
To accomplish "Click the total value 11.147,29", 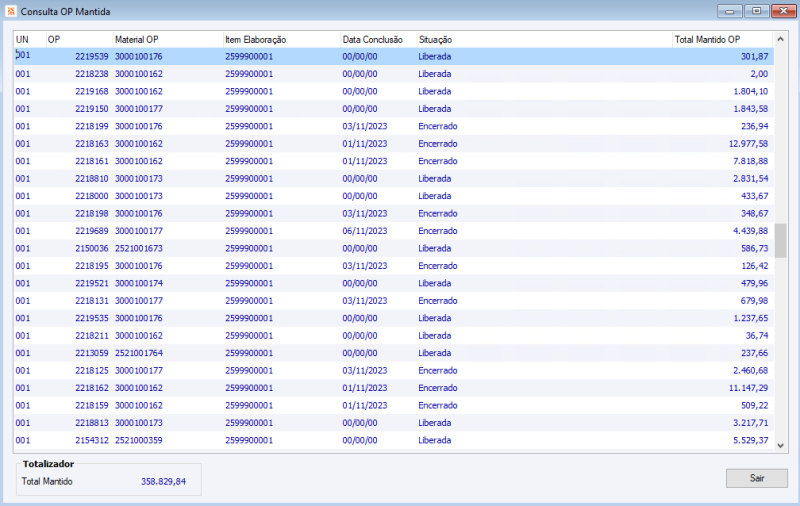I will [x=748, y=388].
